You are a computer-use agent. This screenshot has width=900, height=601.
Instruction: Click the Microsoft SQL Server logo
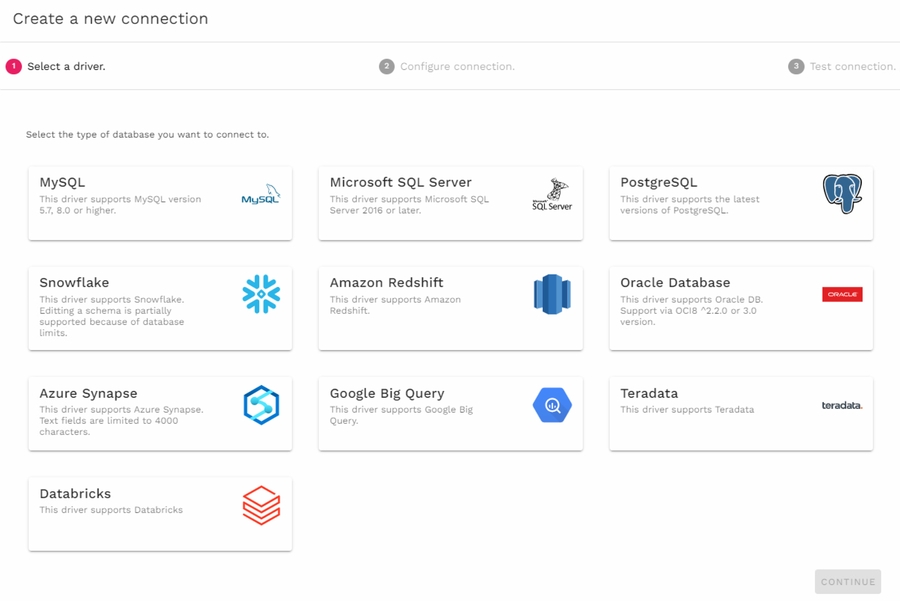tap(552, 195)
